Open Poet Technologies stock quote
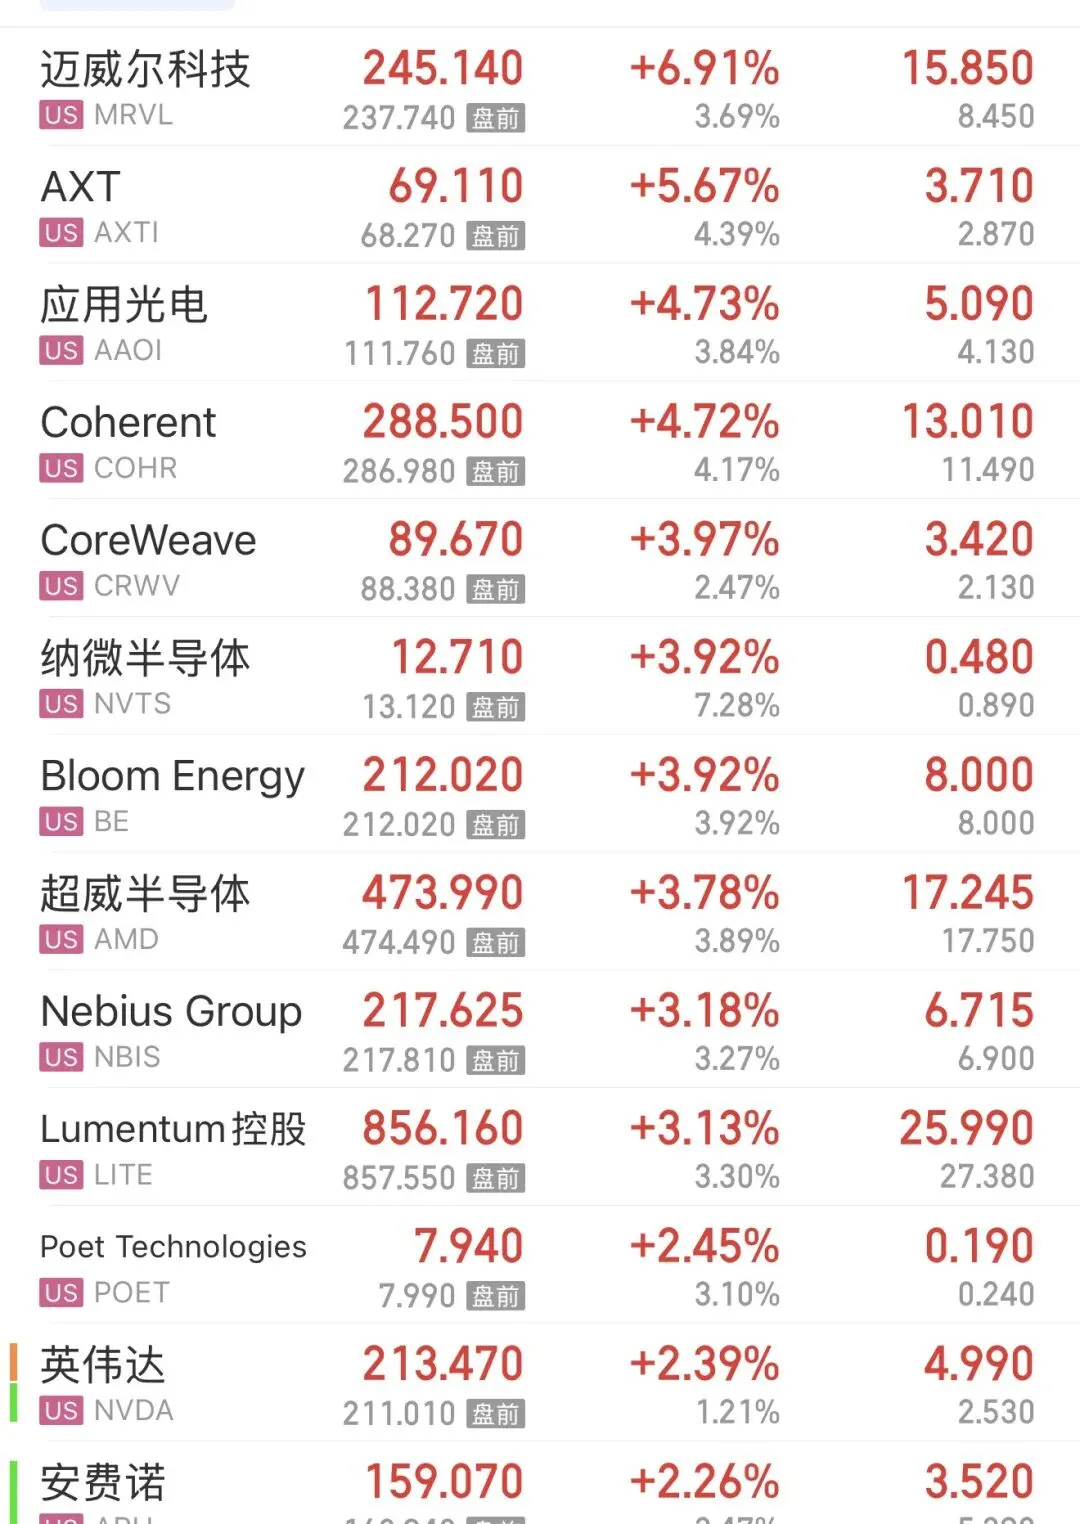Viewport: 1080px width, 1524px height. coord(540,1266)
